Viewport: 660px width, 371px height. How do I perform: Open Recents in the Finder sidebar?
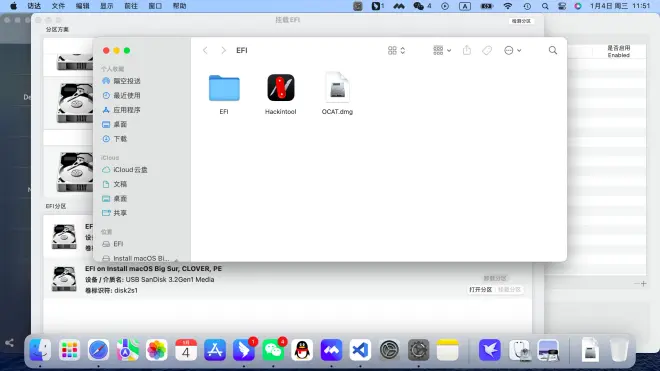coord(121,96)
